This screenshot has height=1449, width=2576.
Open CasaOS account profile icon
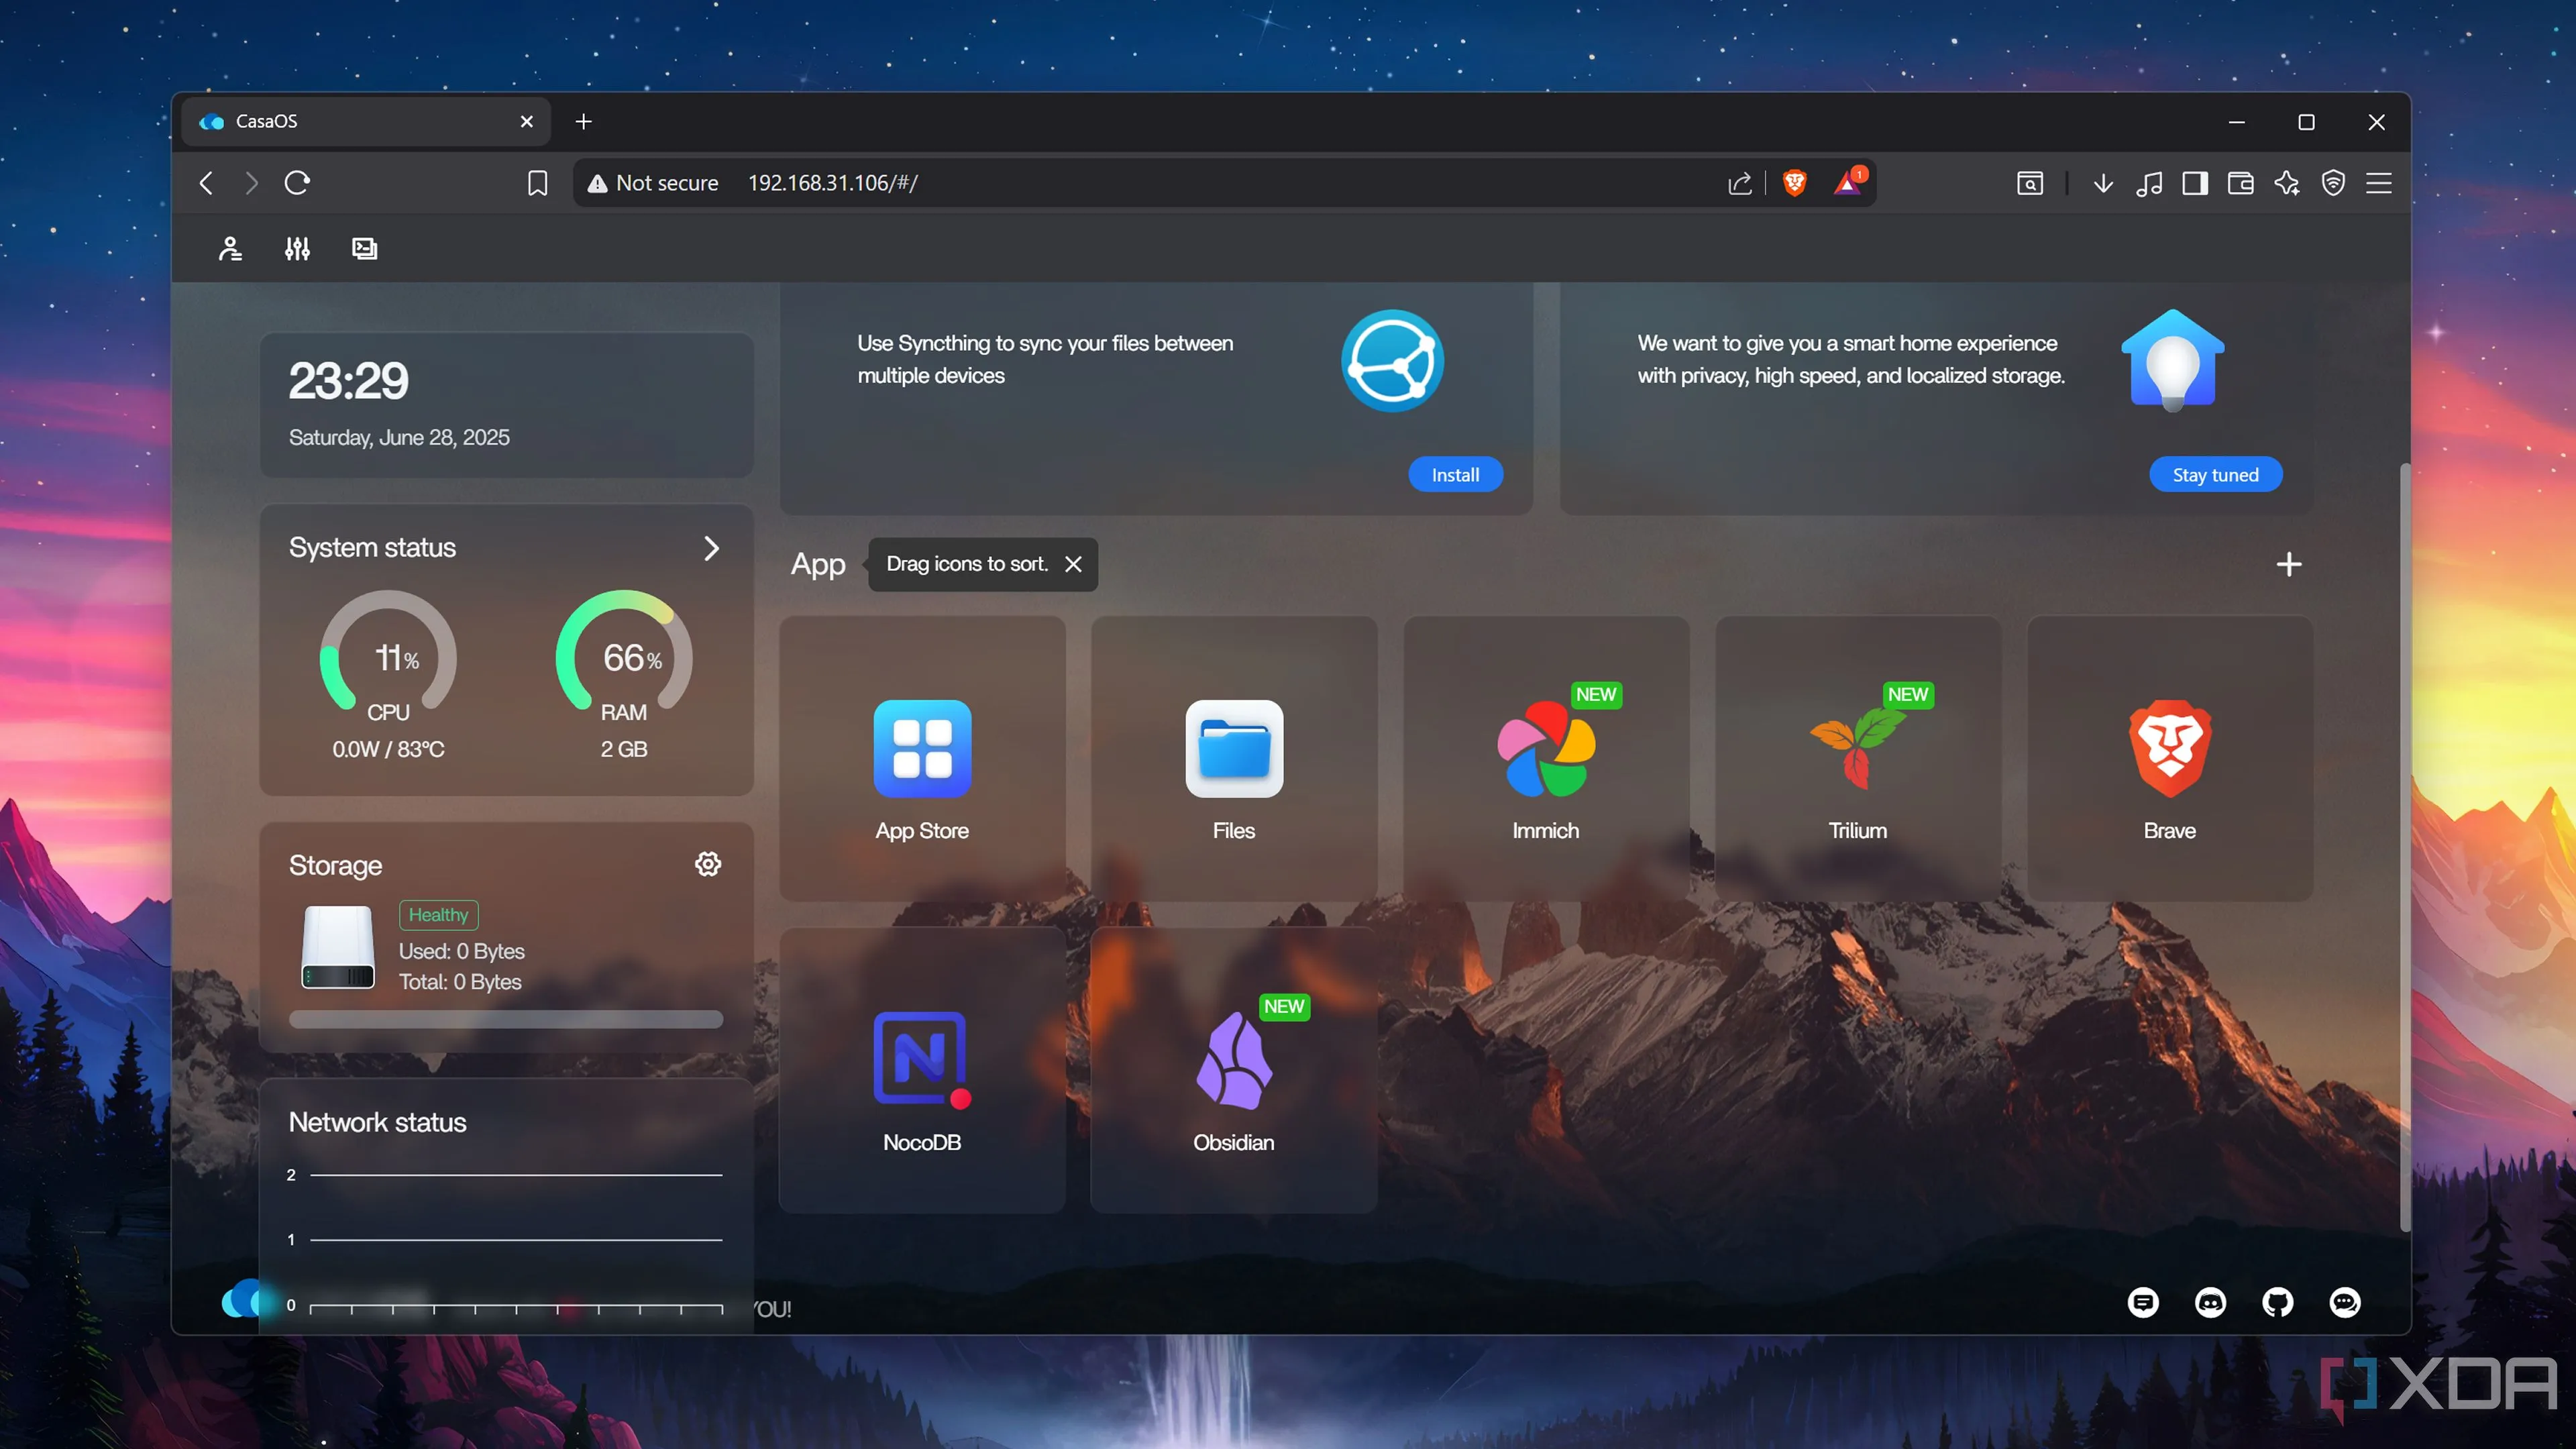[230, 248]
